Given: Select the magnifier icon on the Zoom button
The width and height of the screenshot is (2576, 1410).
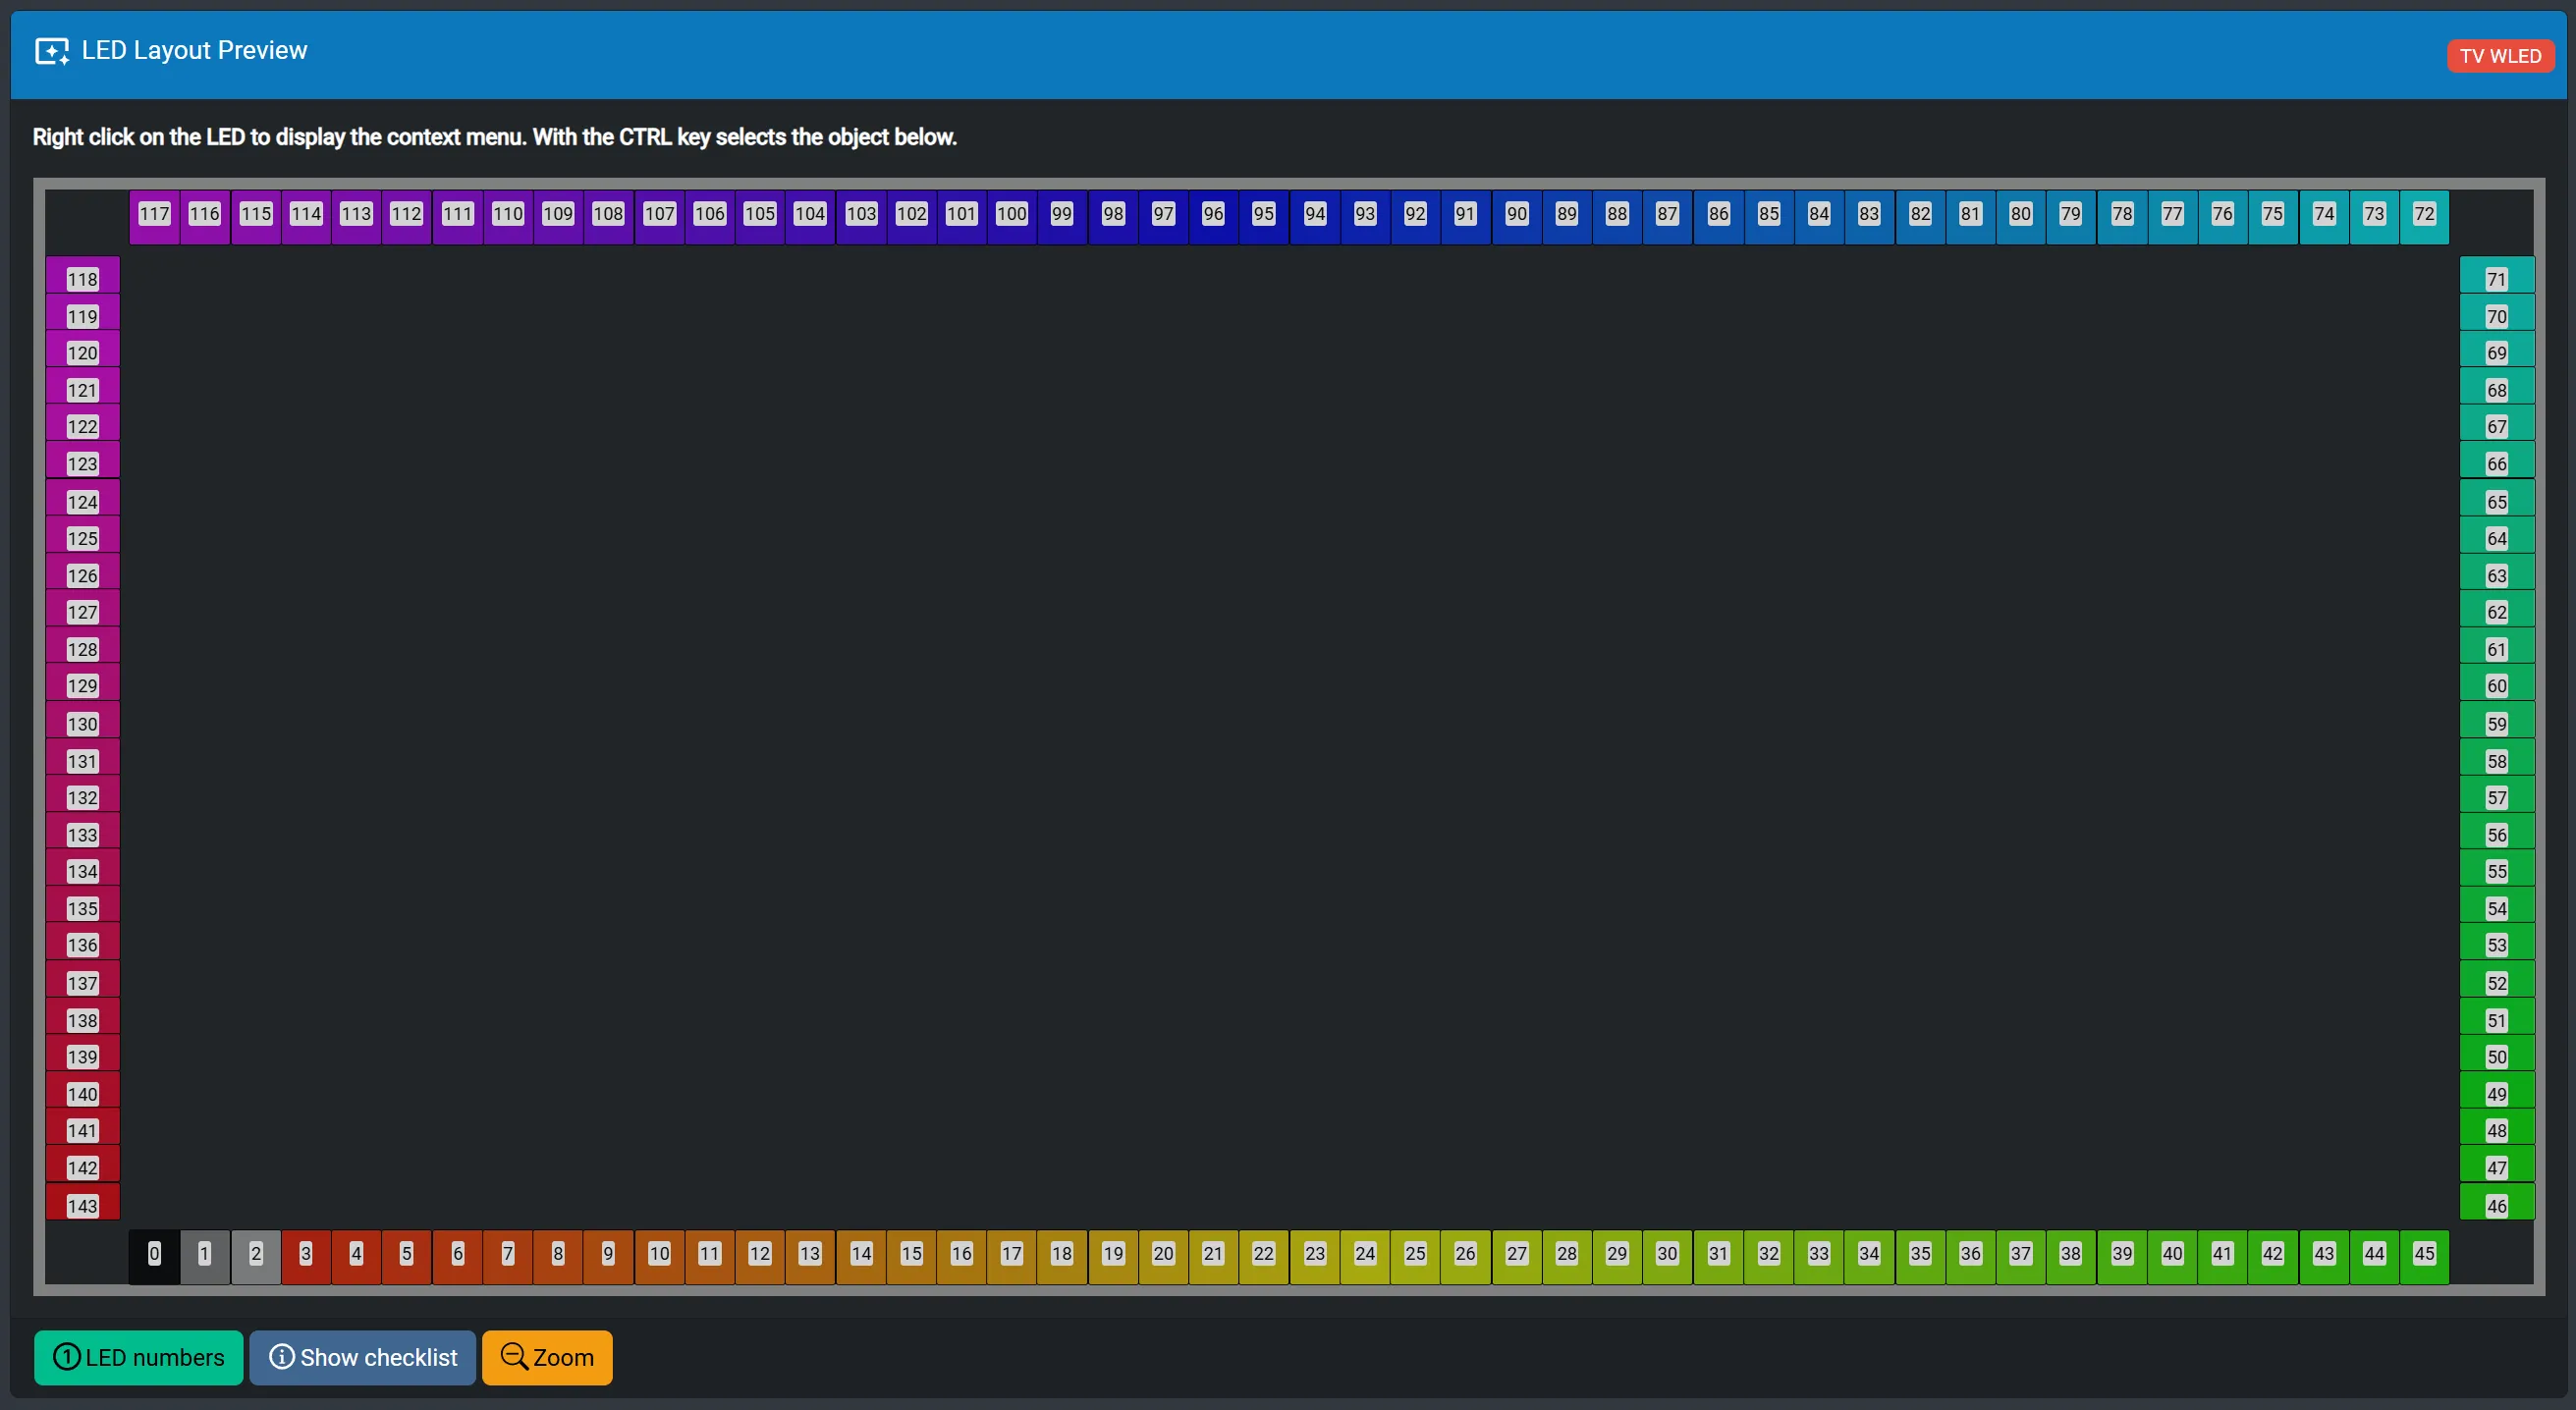Looking at the screenshot, I should (513, 1357).
